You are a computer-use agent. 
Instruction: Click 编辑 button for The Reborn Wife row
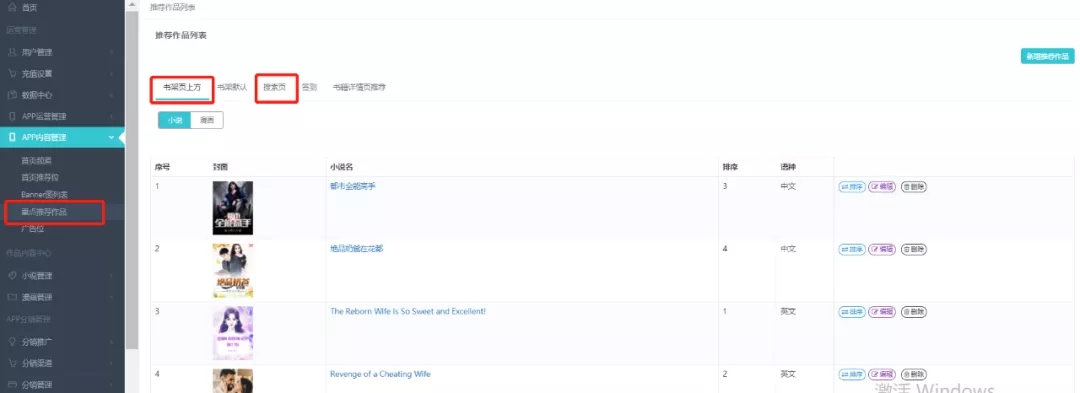tap(882, 312)
